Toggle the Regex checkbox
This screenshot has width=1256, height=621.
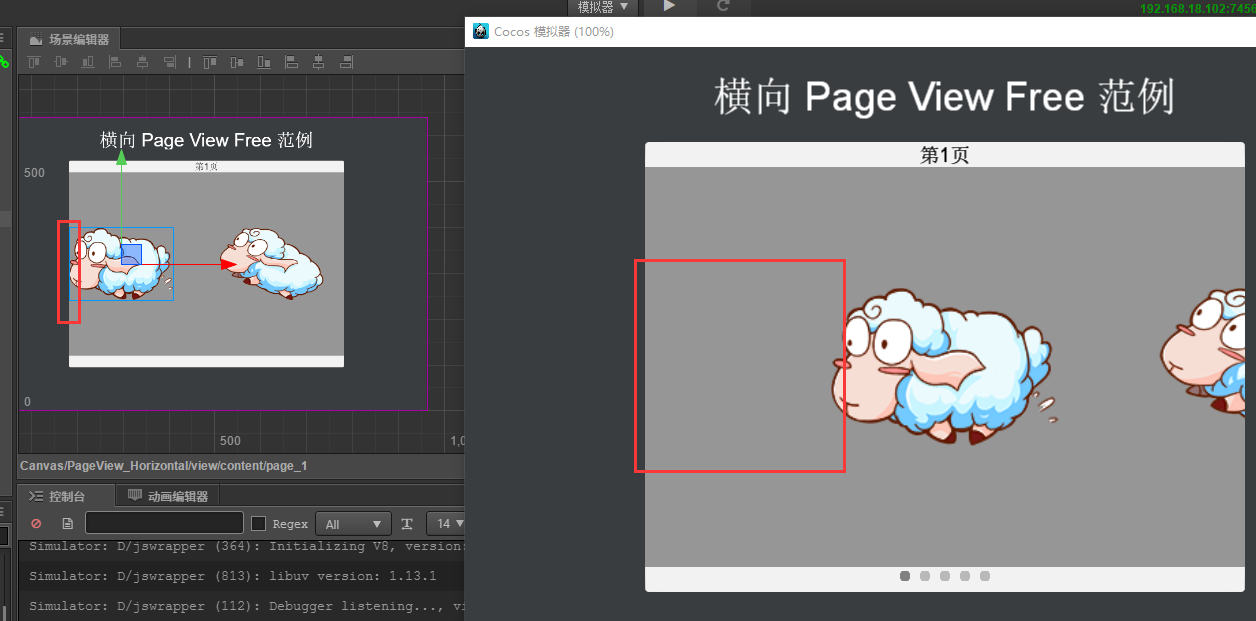pos(258,523)
